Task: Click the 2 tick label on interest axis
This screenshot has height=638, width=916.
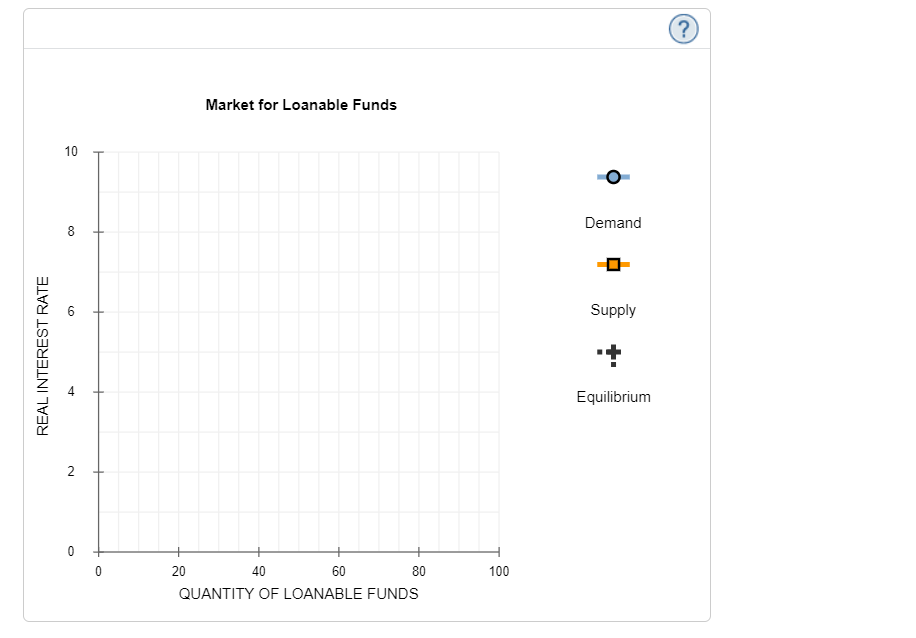Action: click(x=71, y=471)
